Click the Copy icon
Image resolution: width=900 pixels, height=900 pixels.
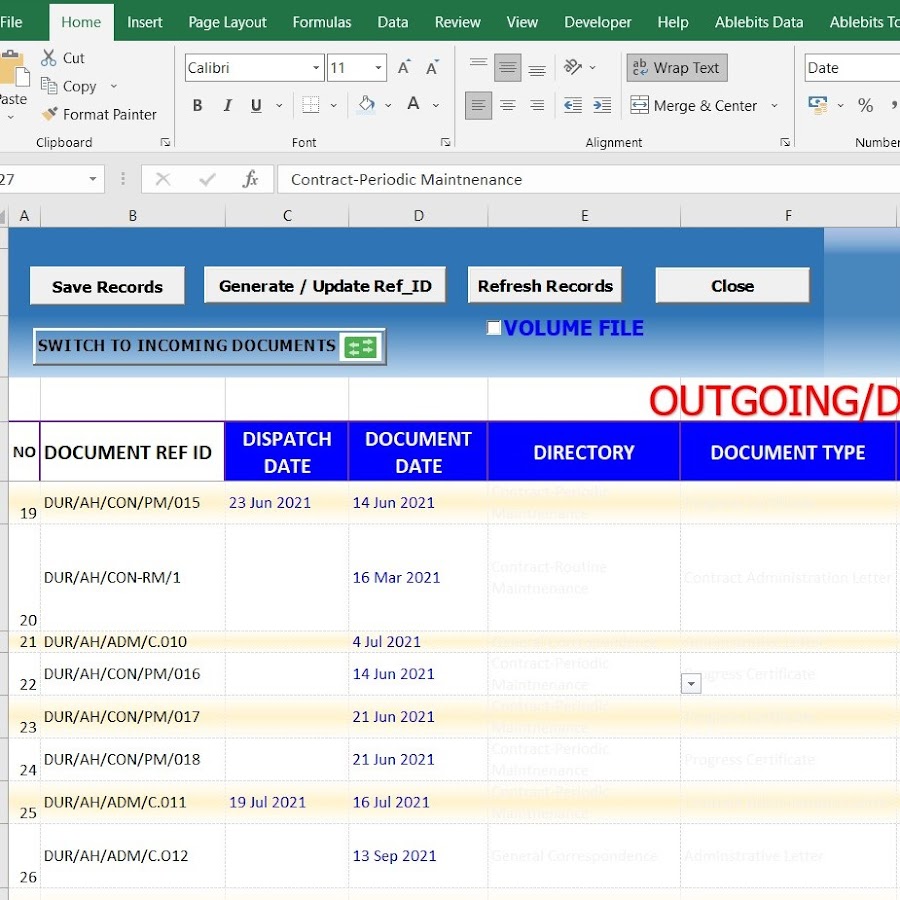[x=49, y=86]
